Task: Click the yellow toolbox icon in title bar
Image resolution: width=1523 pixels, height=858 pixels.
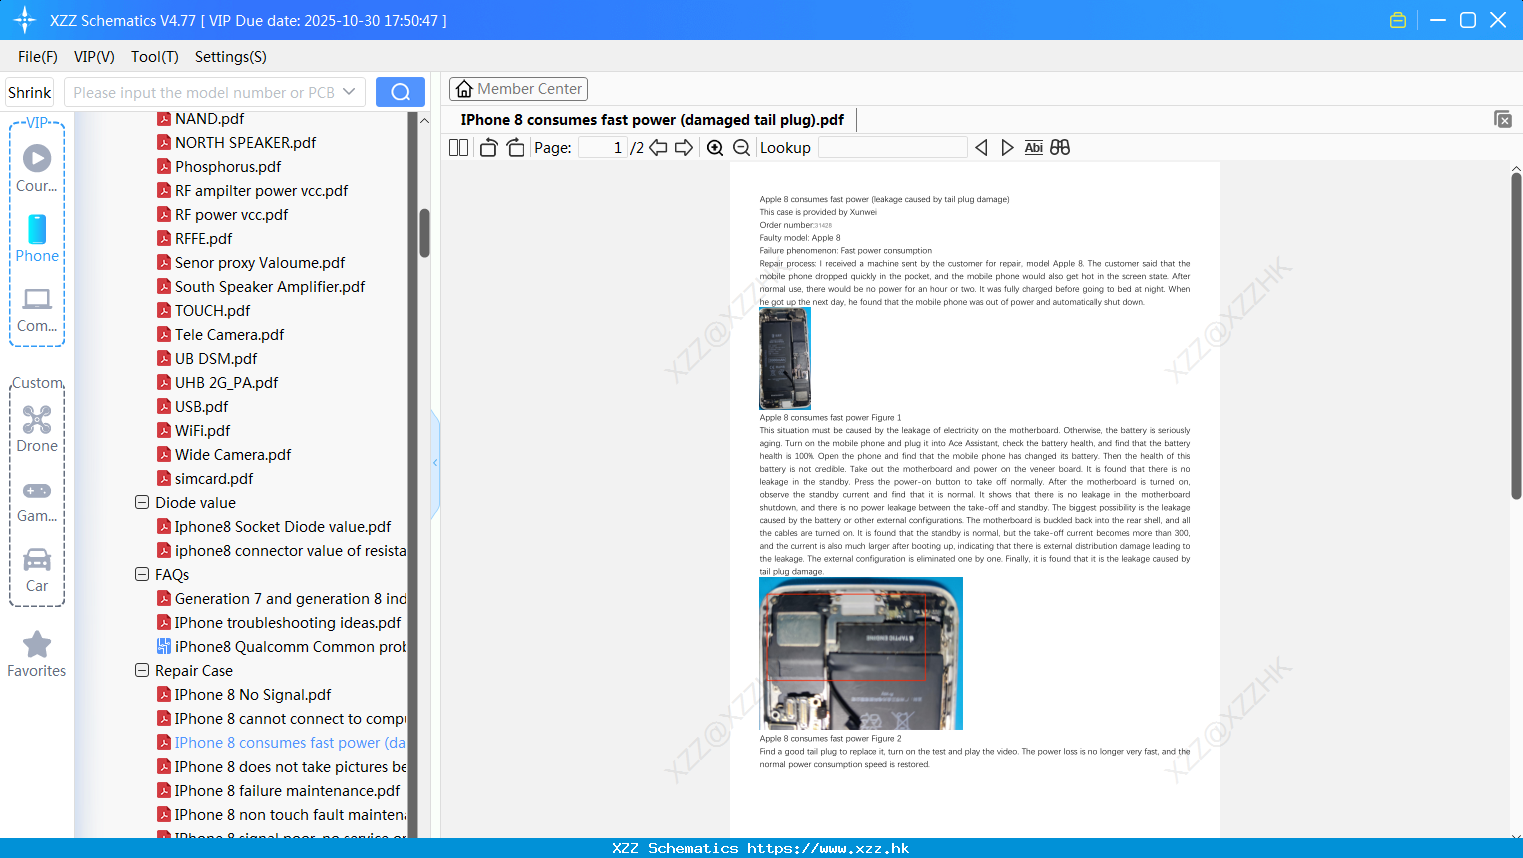Action: pyautogui.click(x=1398, y=20)
